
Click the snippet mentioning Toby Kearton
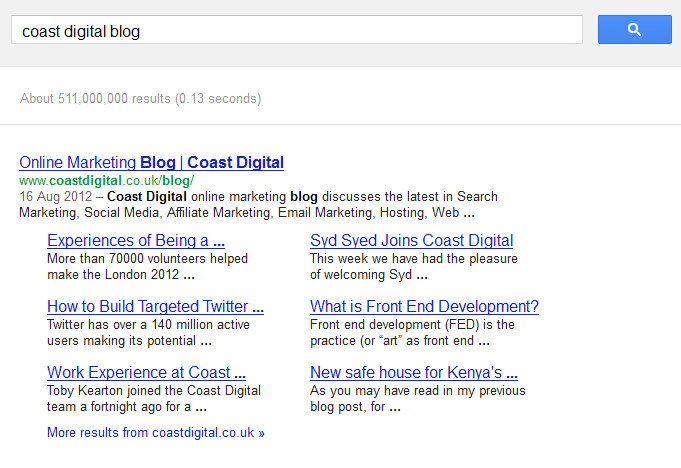coord(153,398)
